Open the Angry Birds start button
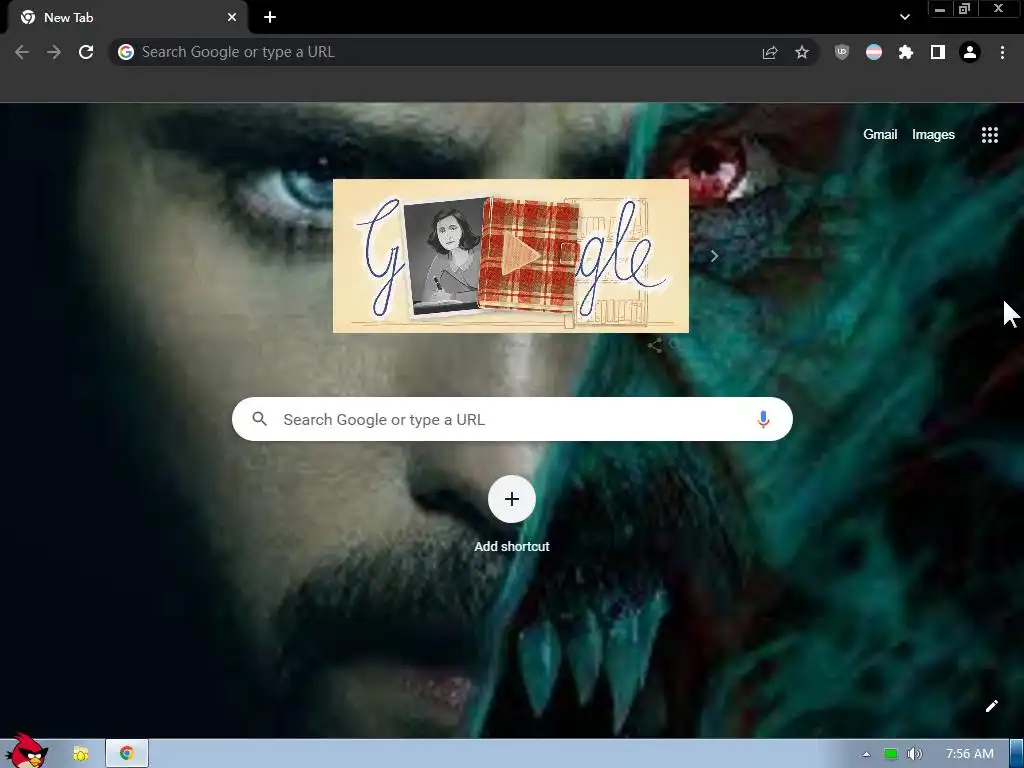 pos(26,751)
